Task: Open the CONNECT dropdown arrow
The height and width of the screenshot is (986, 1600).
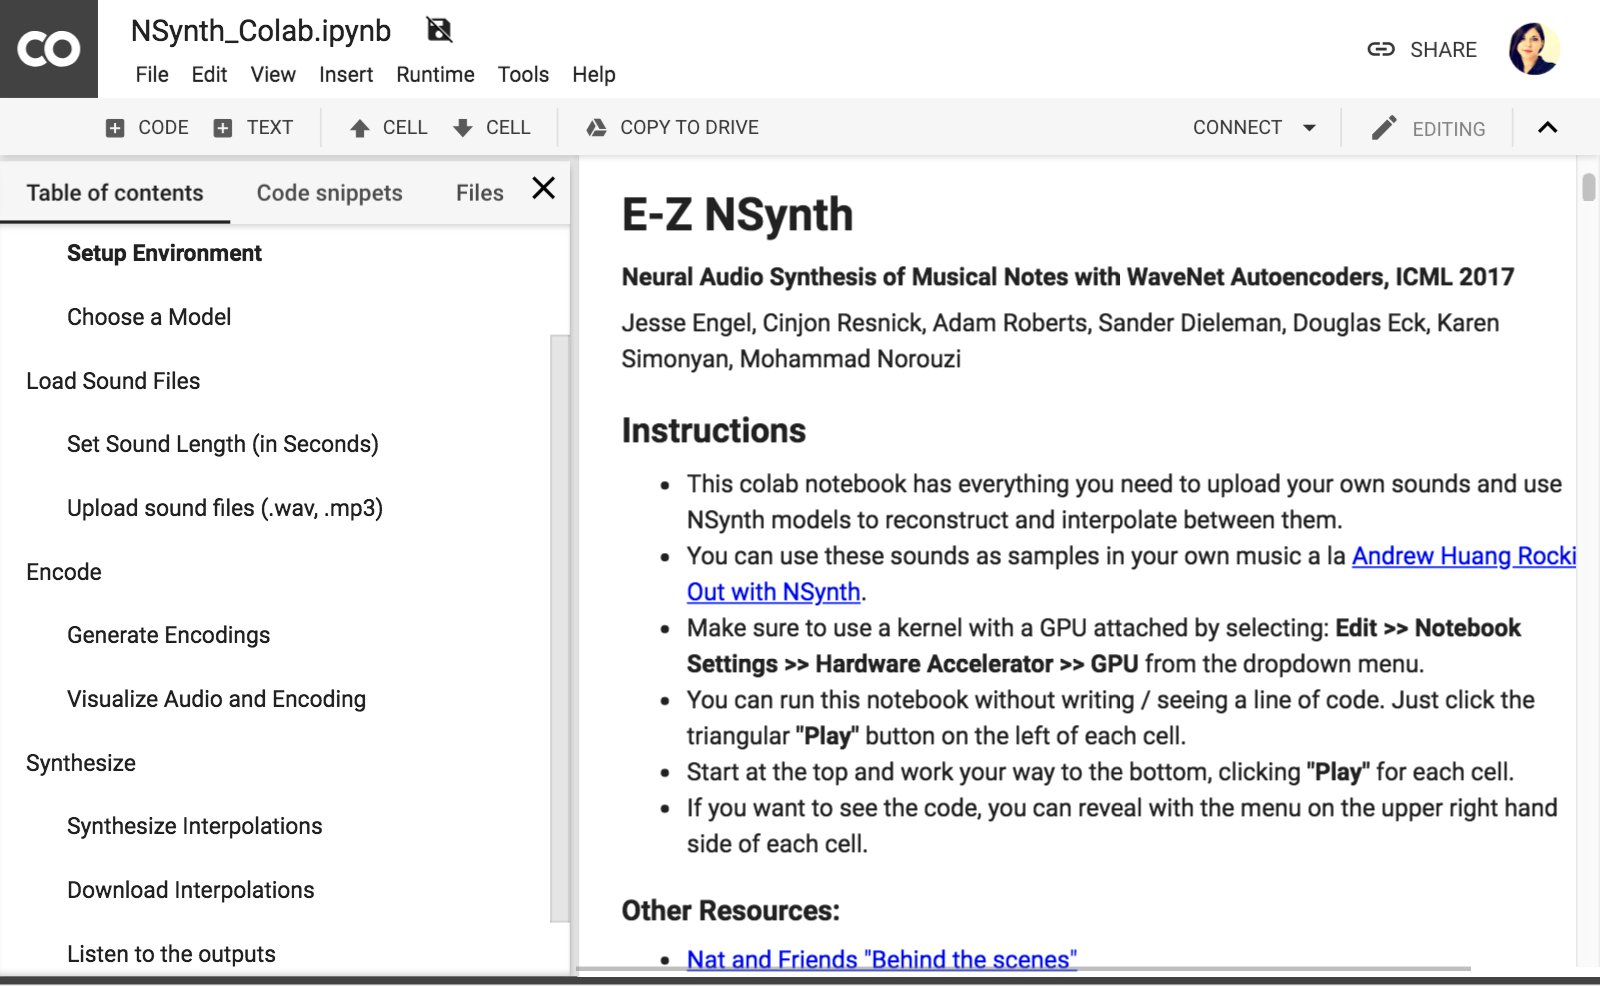Action: coord(1309,128)
